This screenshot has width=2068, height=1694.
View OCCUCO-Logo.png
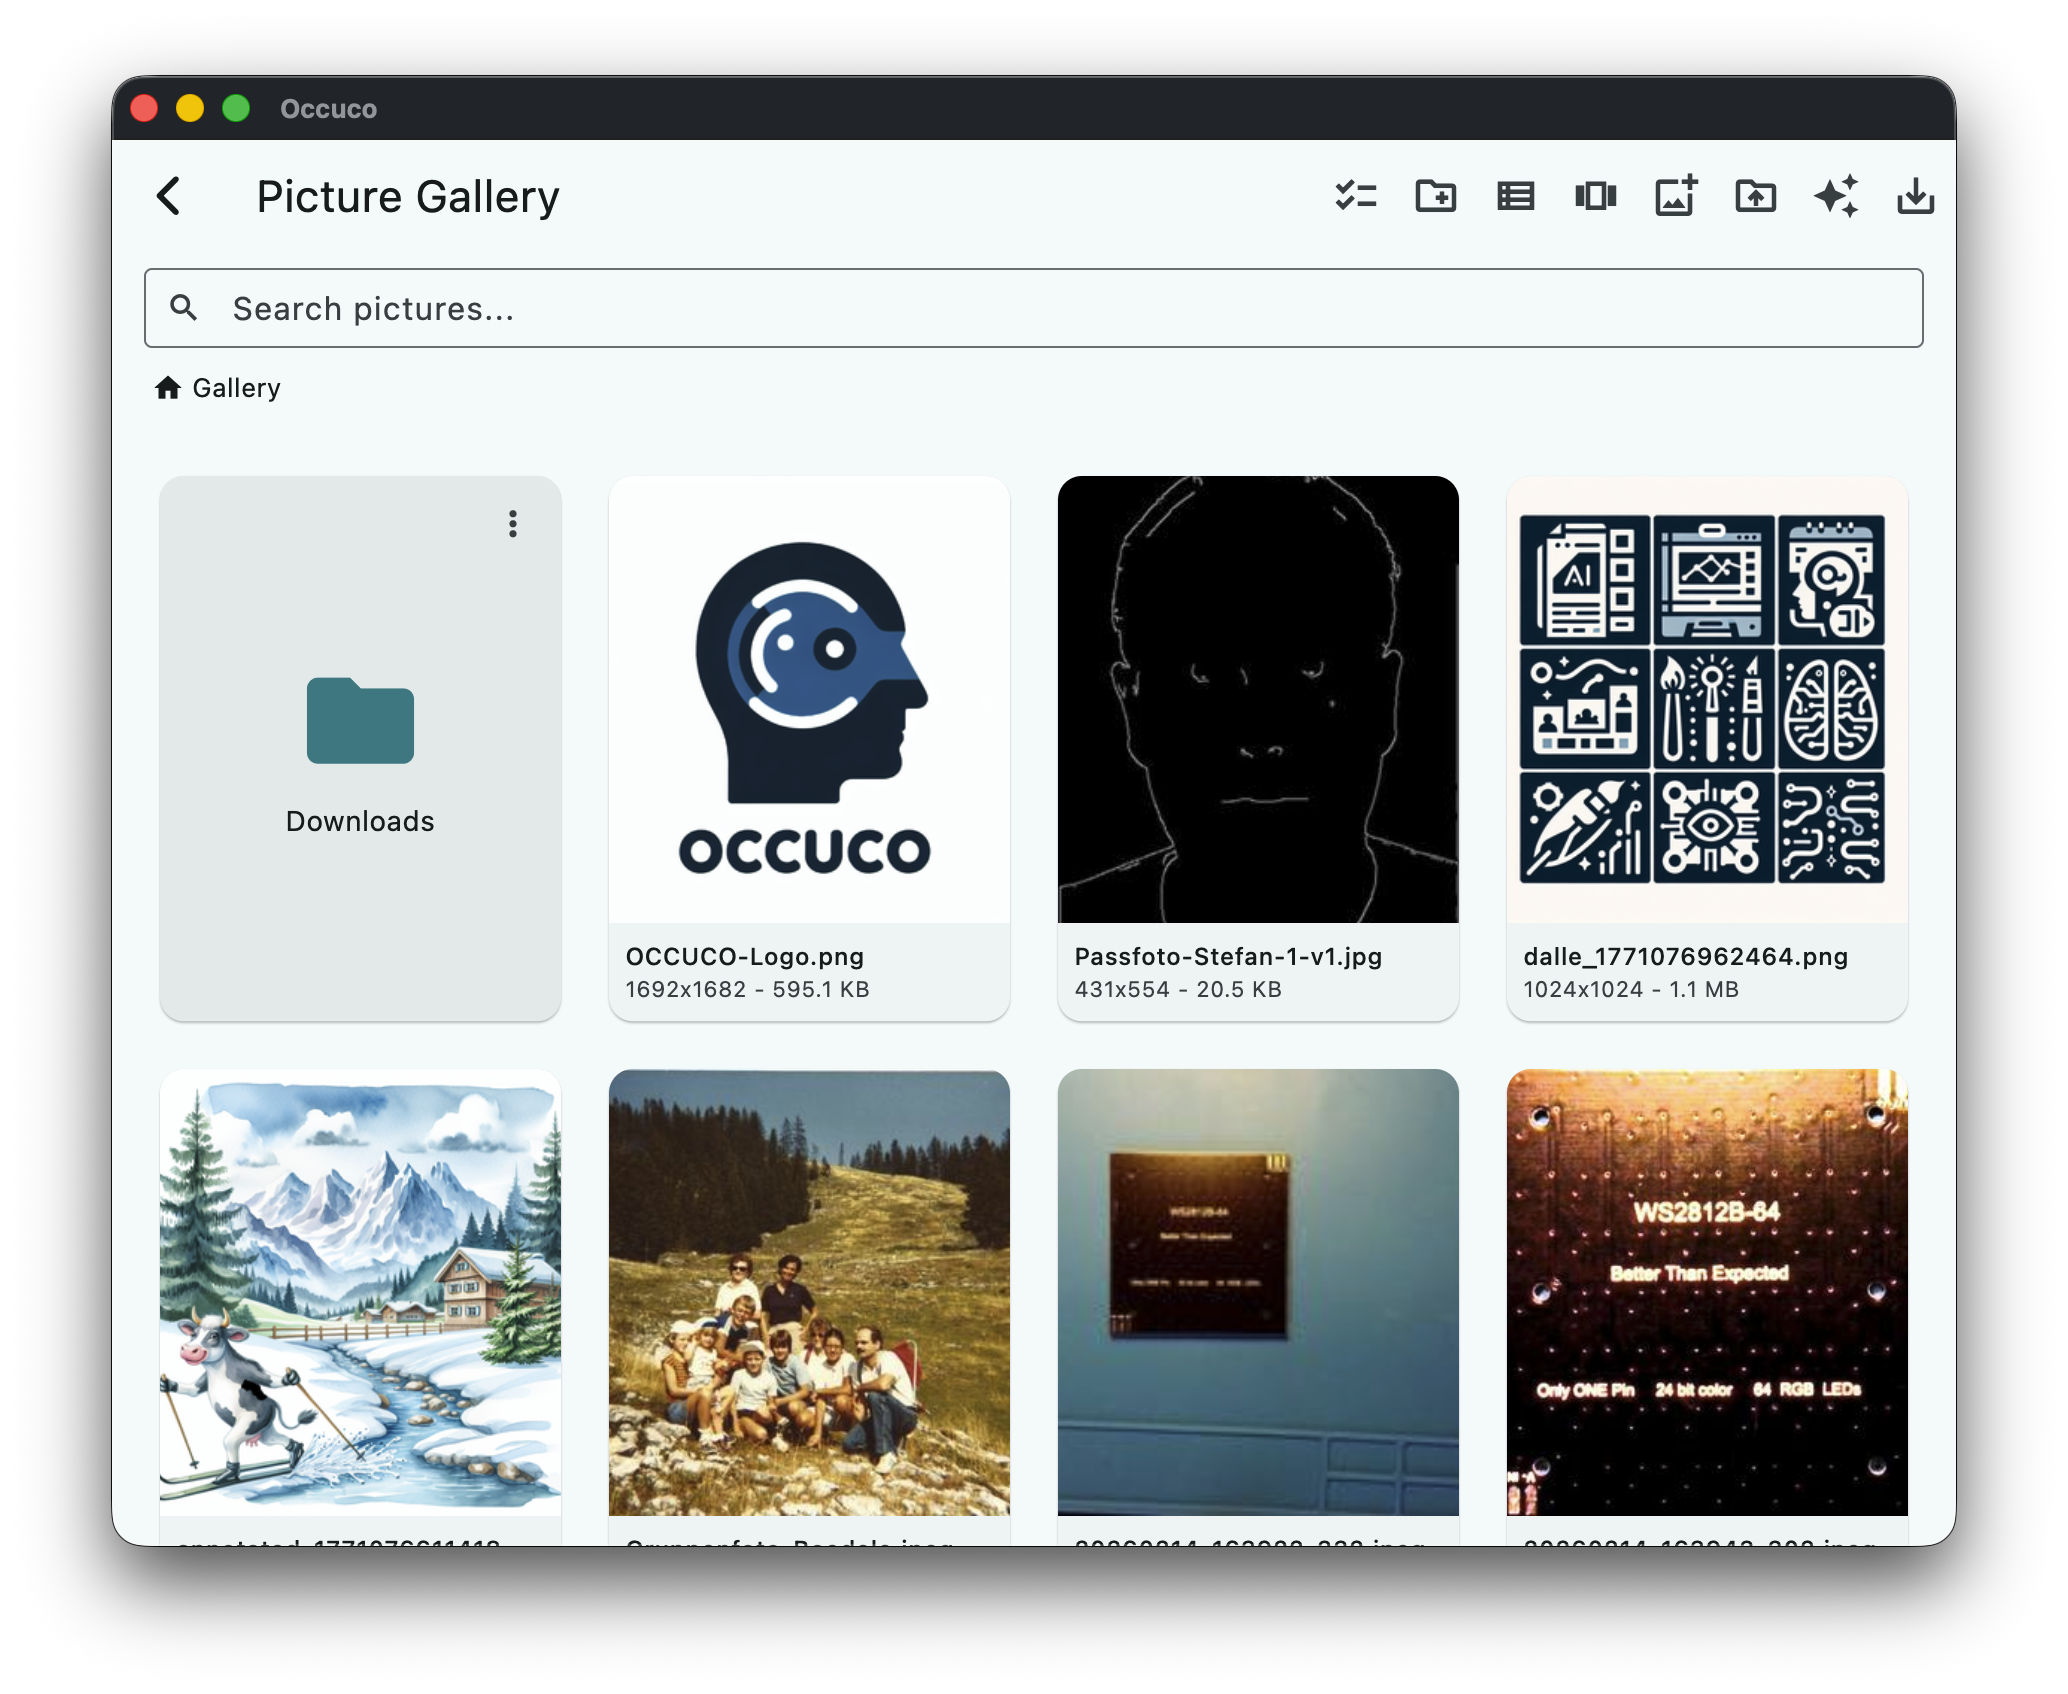click(x=809, y=700)
